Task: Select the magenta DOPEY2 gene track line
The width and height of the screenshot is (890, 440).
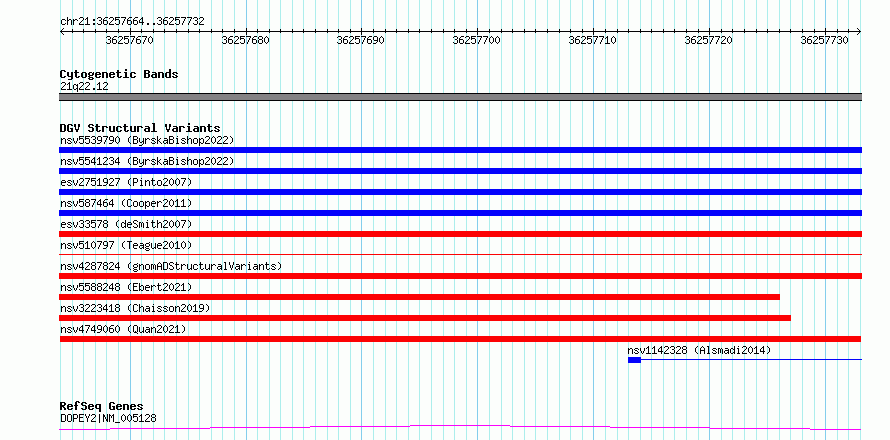Action: point(460,427)
